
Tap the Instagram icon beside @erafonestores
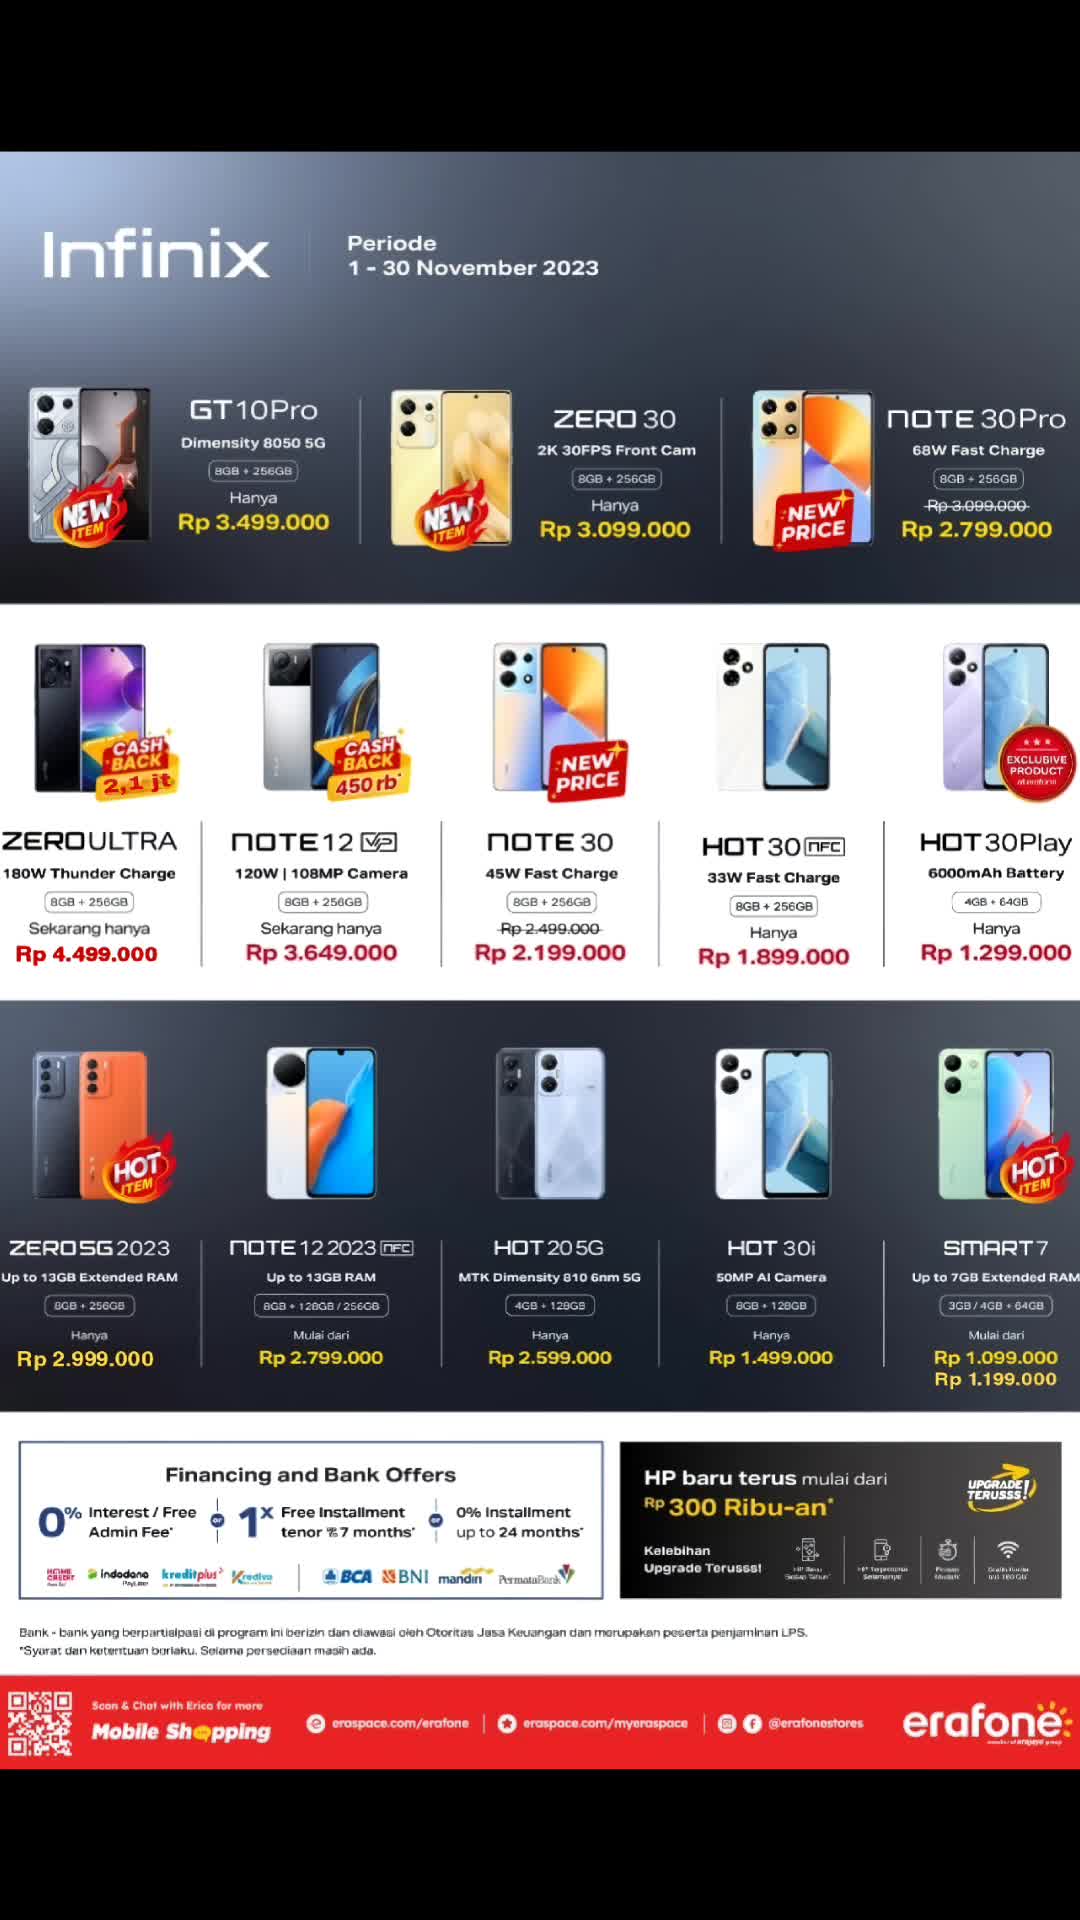(728, 1723)
